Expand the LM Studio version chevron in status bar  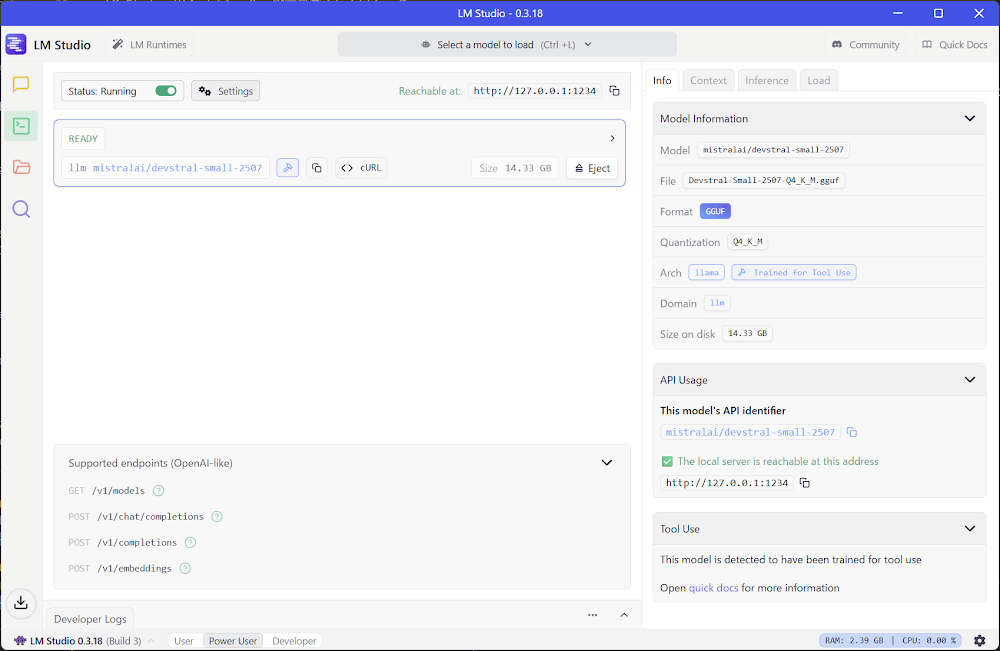pyautogui.click(x=151, y=641)
